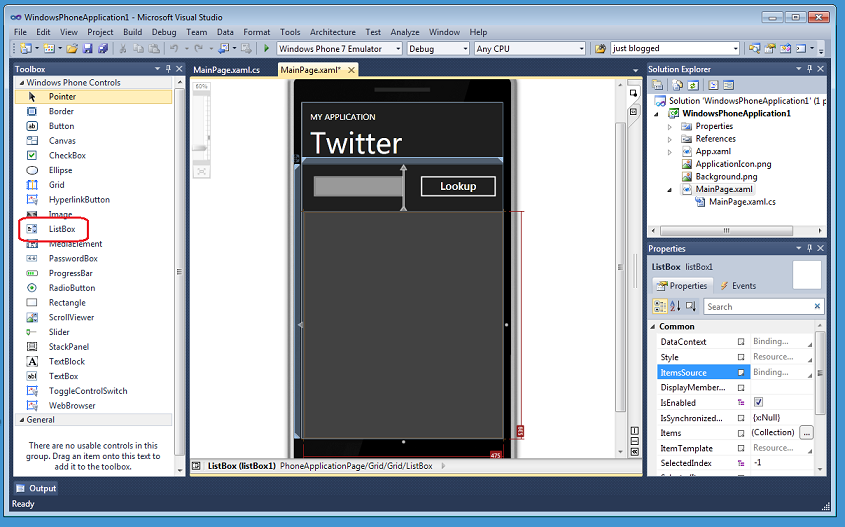Viewport: 845px width, 527px height.
Task: Click the Style property marker square
Action: [x=741, y=357]
